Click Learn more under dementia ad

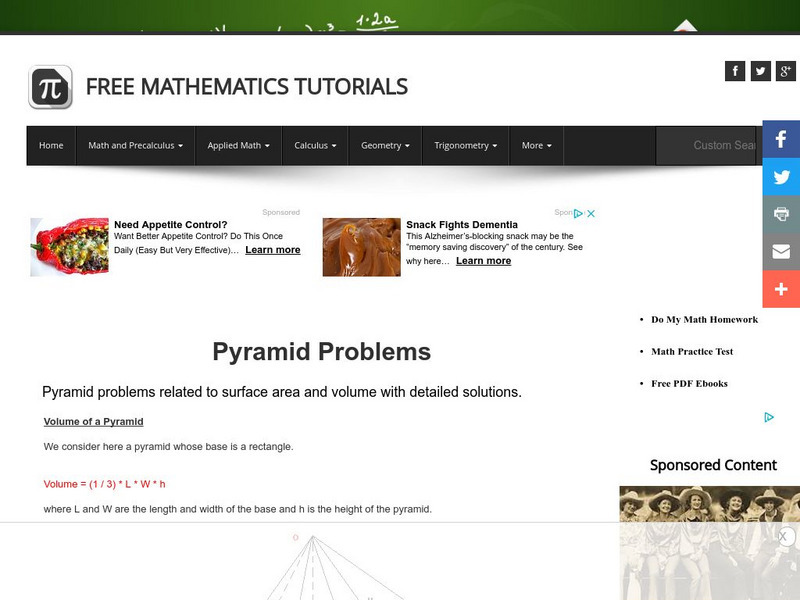pos(483,261)
